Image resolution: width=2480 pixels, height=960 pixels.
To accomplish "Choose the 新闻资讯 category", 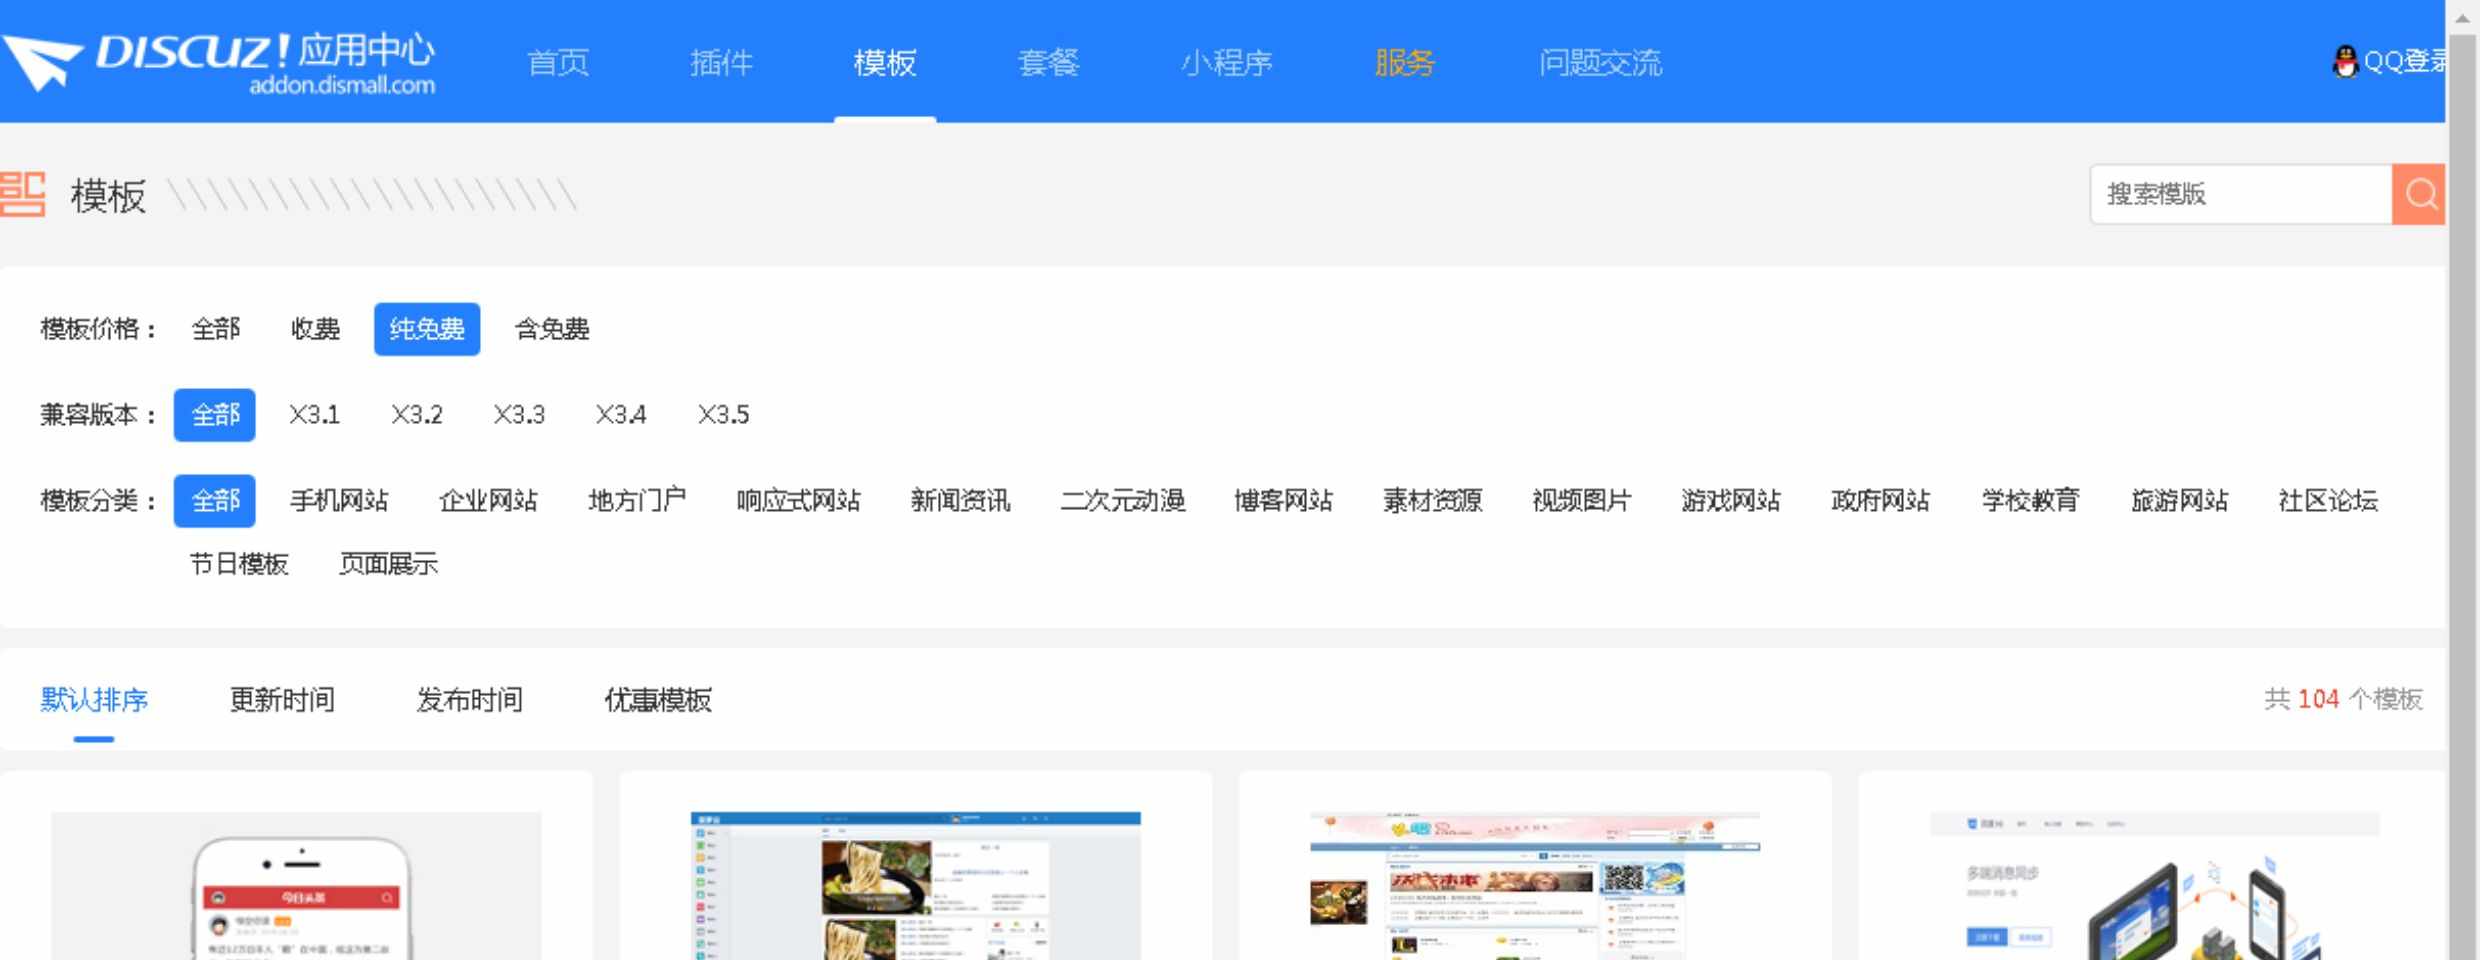I will 960,501.
